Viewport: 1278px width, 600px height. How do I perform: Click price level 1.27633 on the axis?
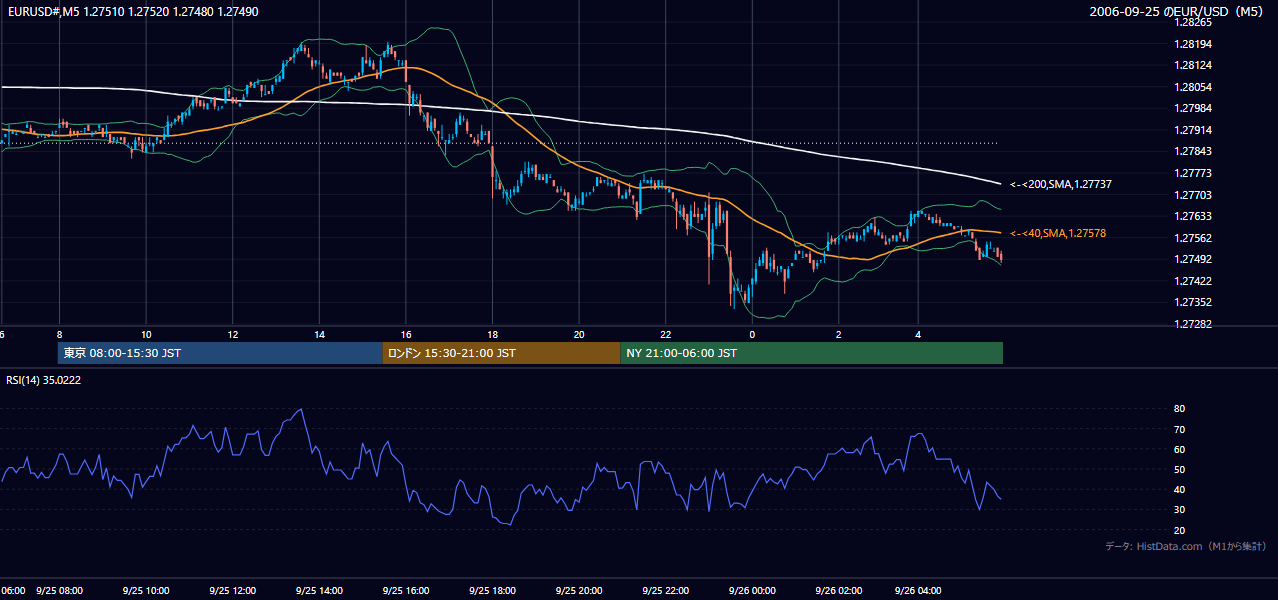(1193, 216)
